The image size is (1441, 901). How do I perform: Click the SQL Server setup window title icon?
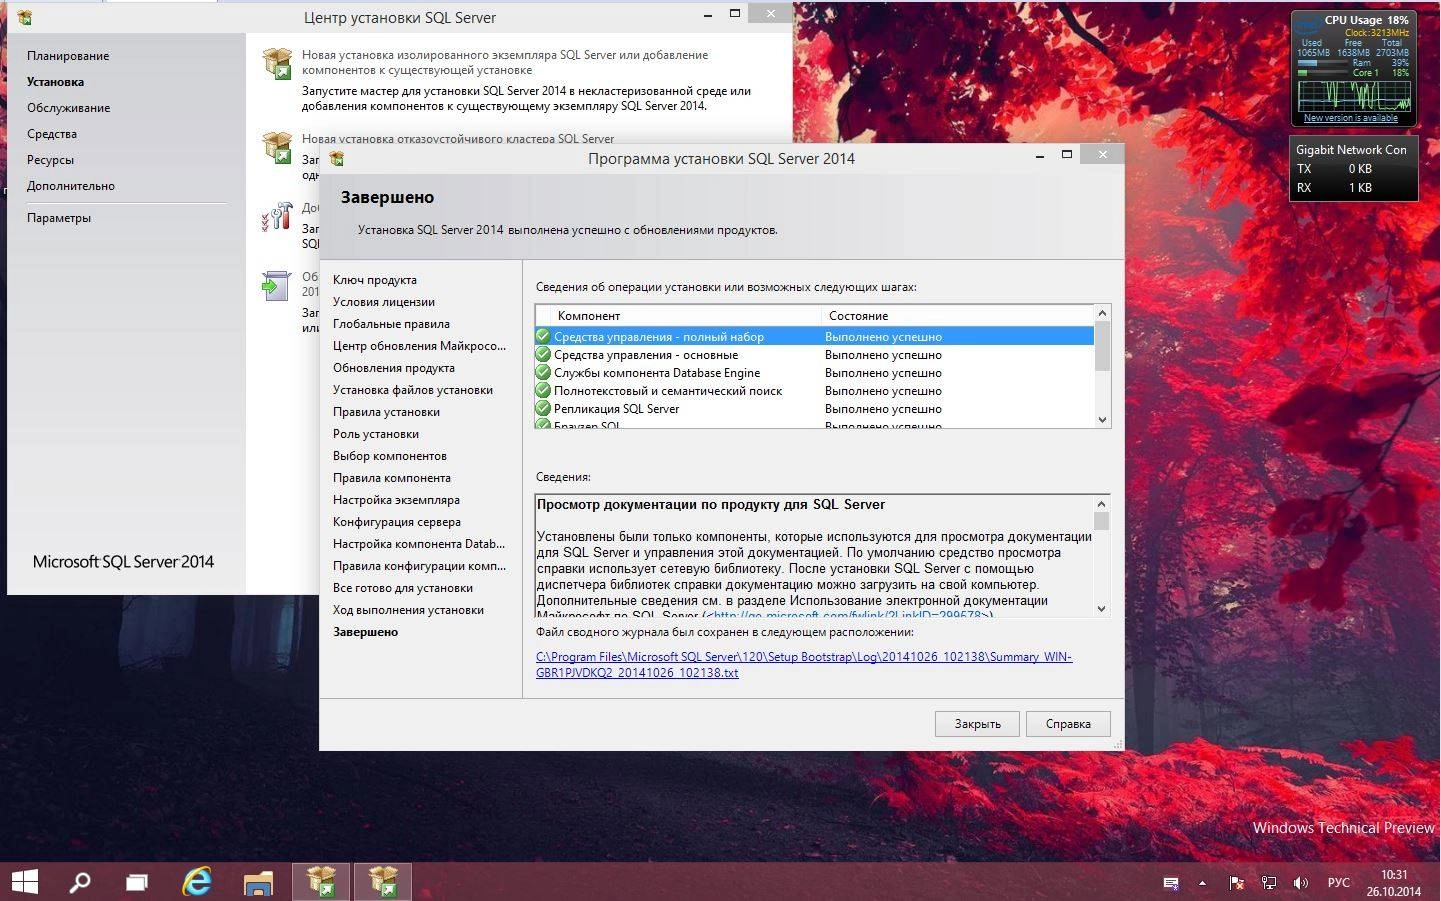(x=337, y=158)
